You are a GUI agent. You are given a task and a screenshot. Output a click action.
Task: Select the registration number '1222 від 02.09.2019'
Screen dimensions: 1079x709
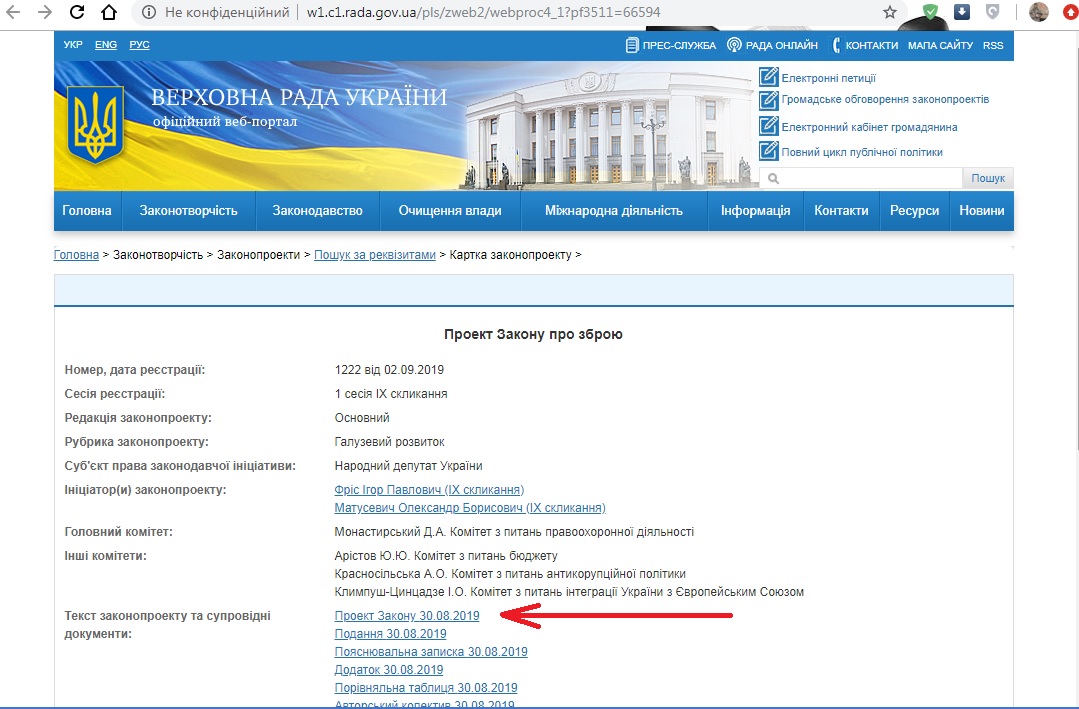coord(389,370)
